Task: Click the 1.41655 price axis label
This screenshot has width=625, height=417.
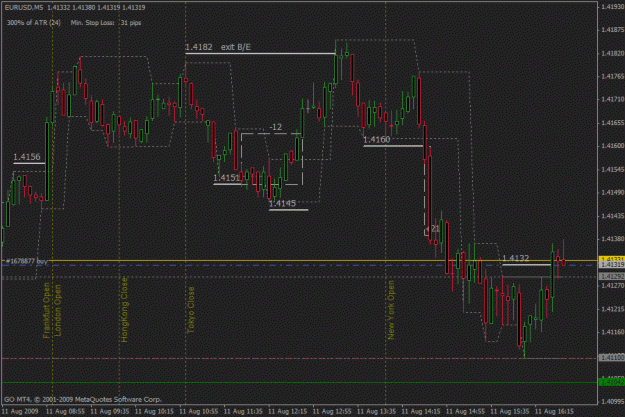Action: tap(613, 123)
